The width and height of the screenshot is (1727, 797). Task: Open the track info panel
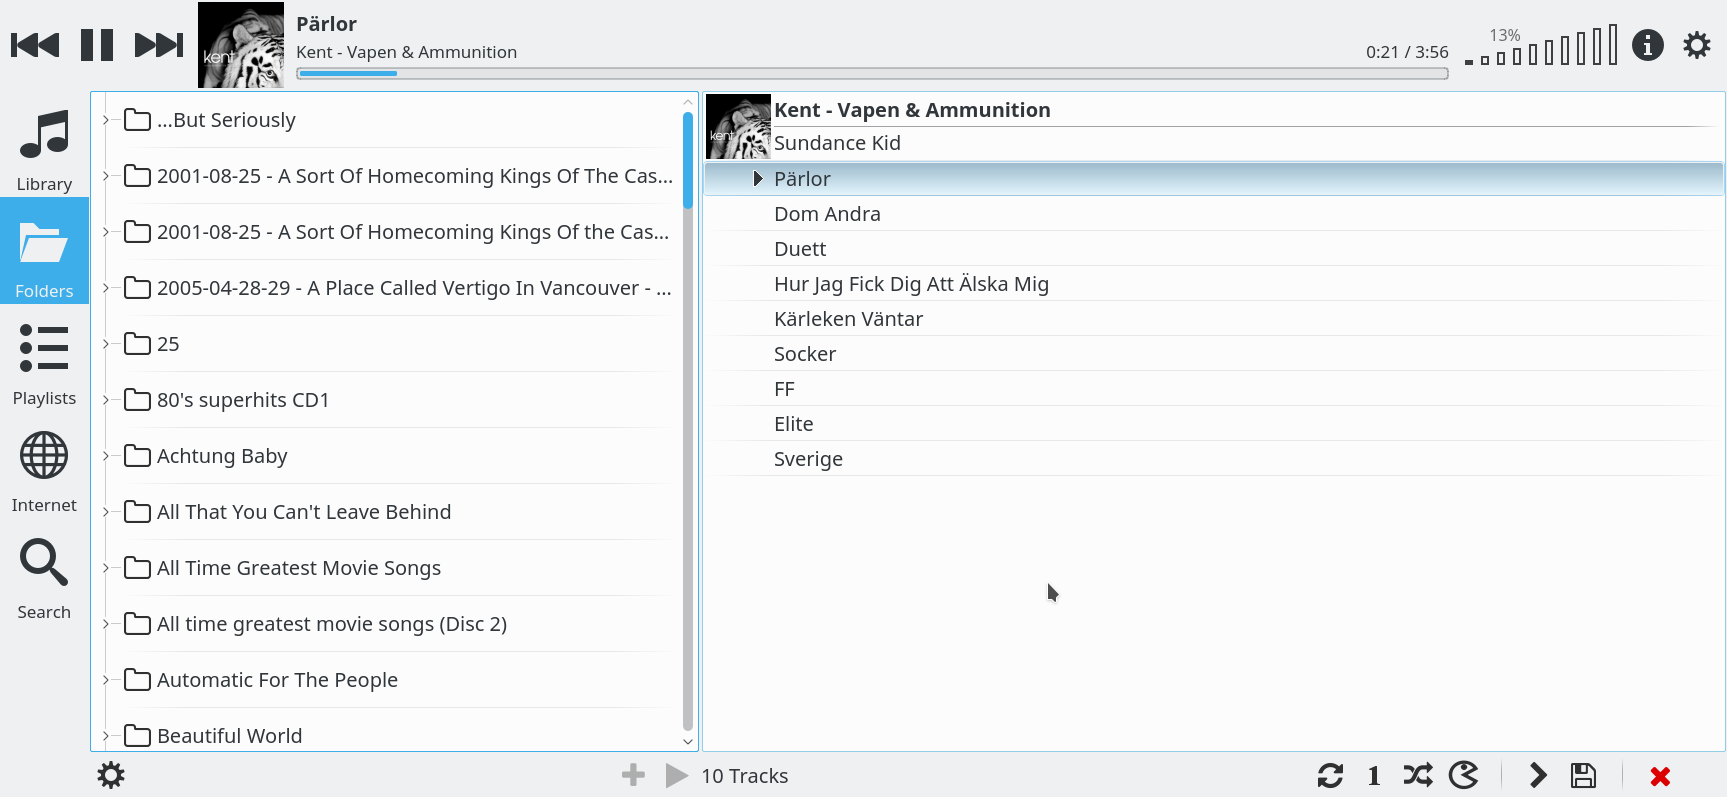point(1648,45)
